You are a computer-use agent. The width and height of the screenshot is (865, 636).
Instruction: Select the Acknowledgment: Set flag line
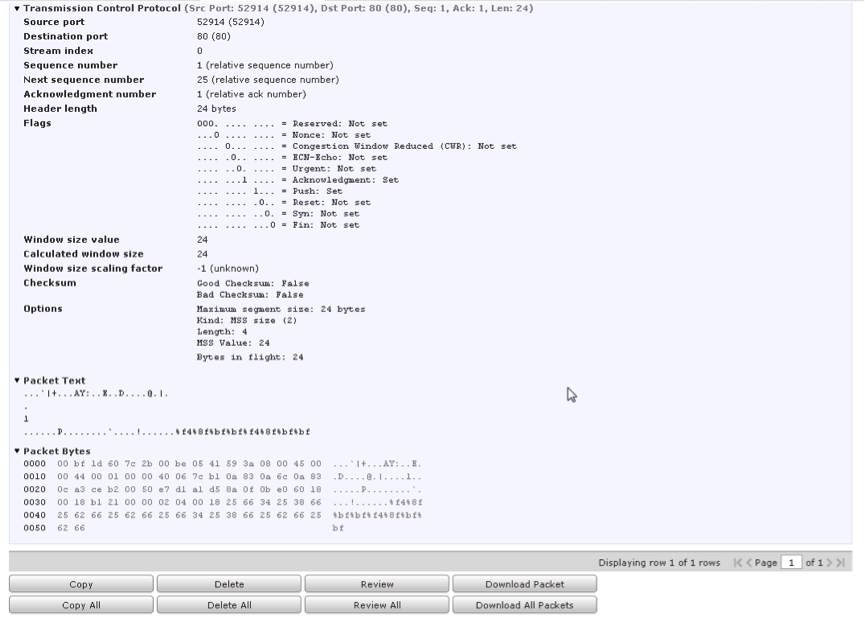click(x=297, y=180)
